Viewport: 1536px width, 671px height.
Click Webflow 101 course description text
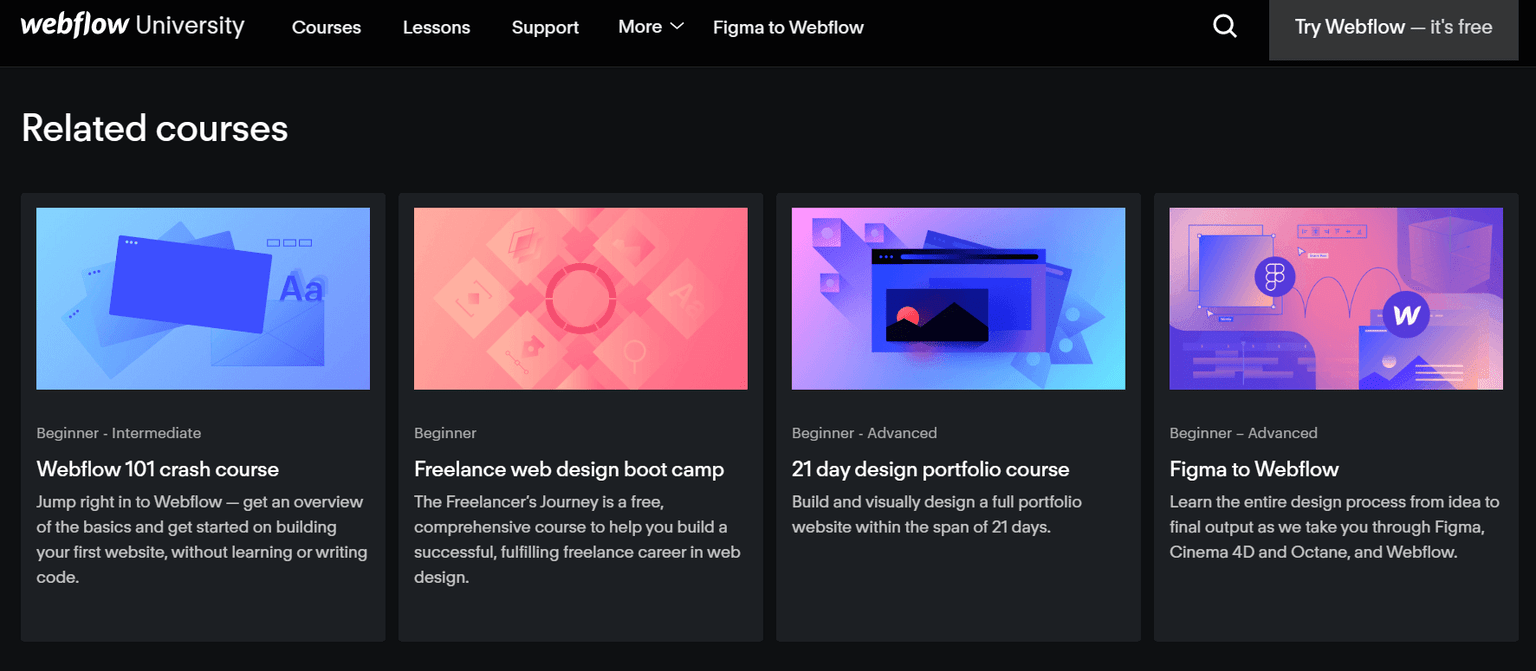coord(201,539)
